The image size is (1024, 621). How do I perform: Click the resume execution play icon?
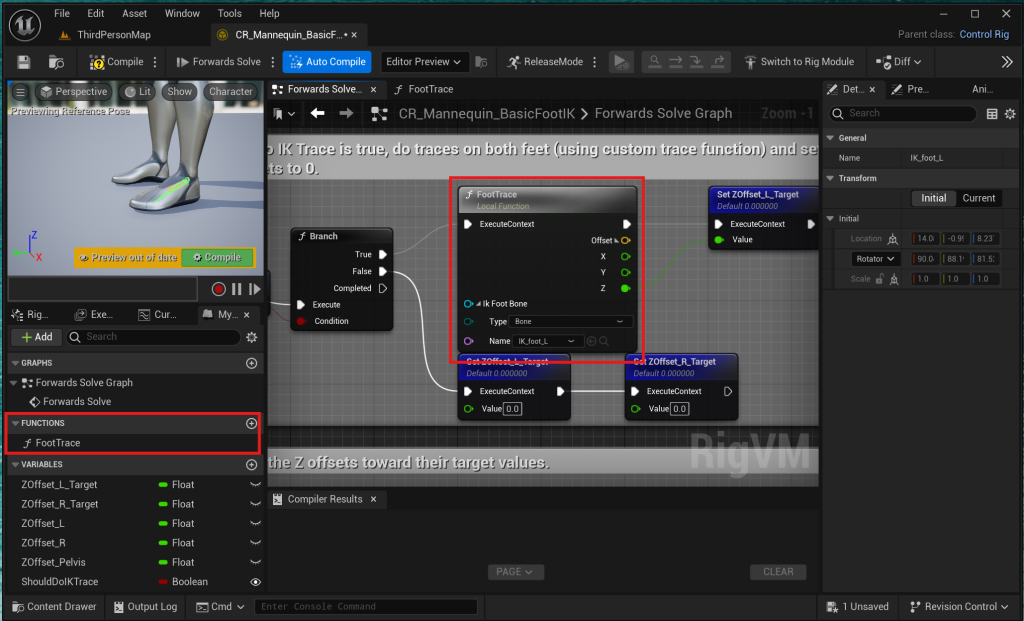[620, 62]
